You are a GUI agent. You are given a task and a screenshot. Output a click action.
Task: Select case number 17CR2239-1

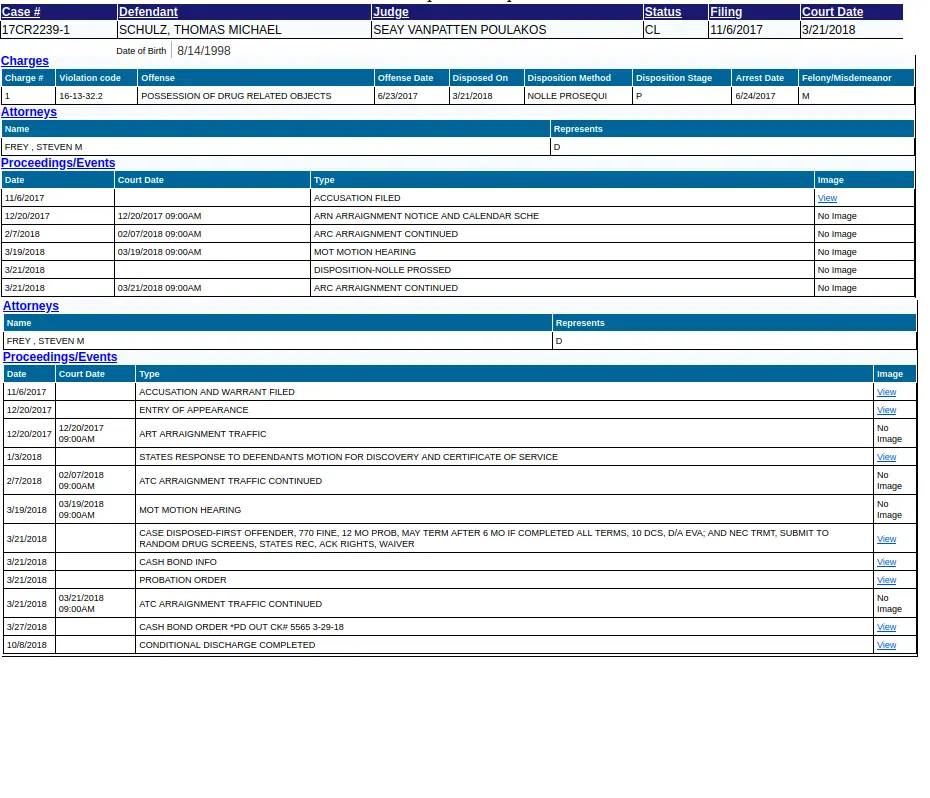tap(36, 30)
